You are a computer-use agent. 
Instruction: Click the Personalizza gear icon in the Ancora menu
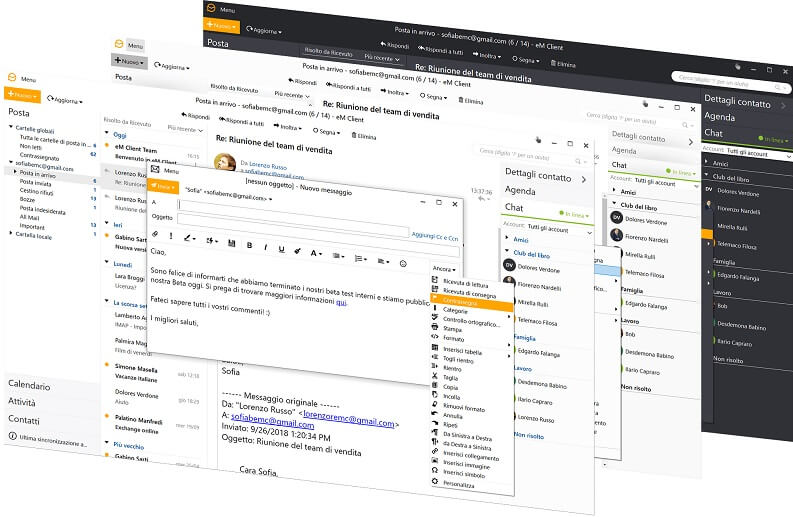pyautogui.click(x=434, y=481)
